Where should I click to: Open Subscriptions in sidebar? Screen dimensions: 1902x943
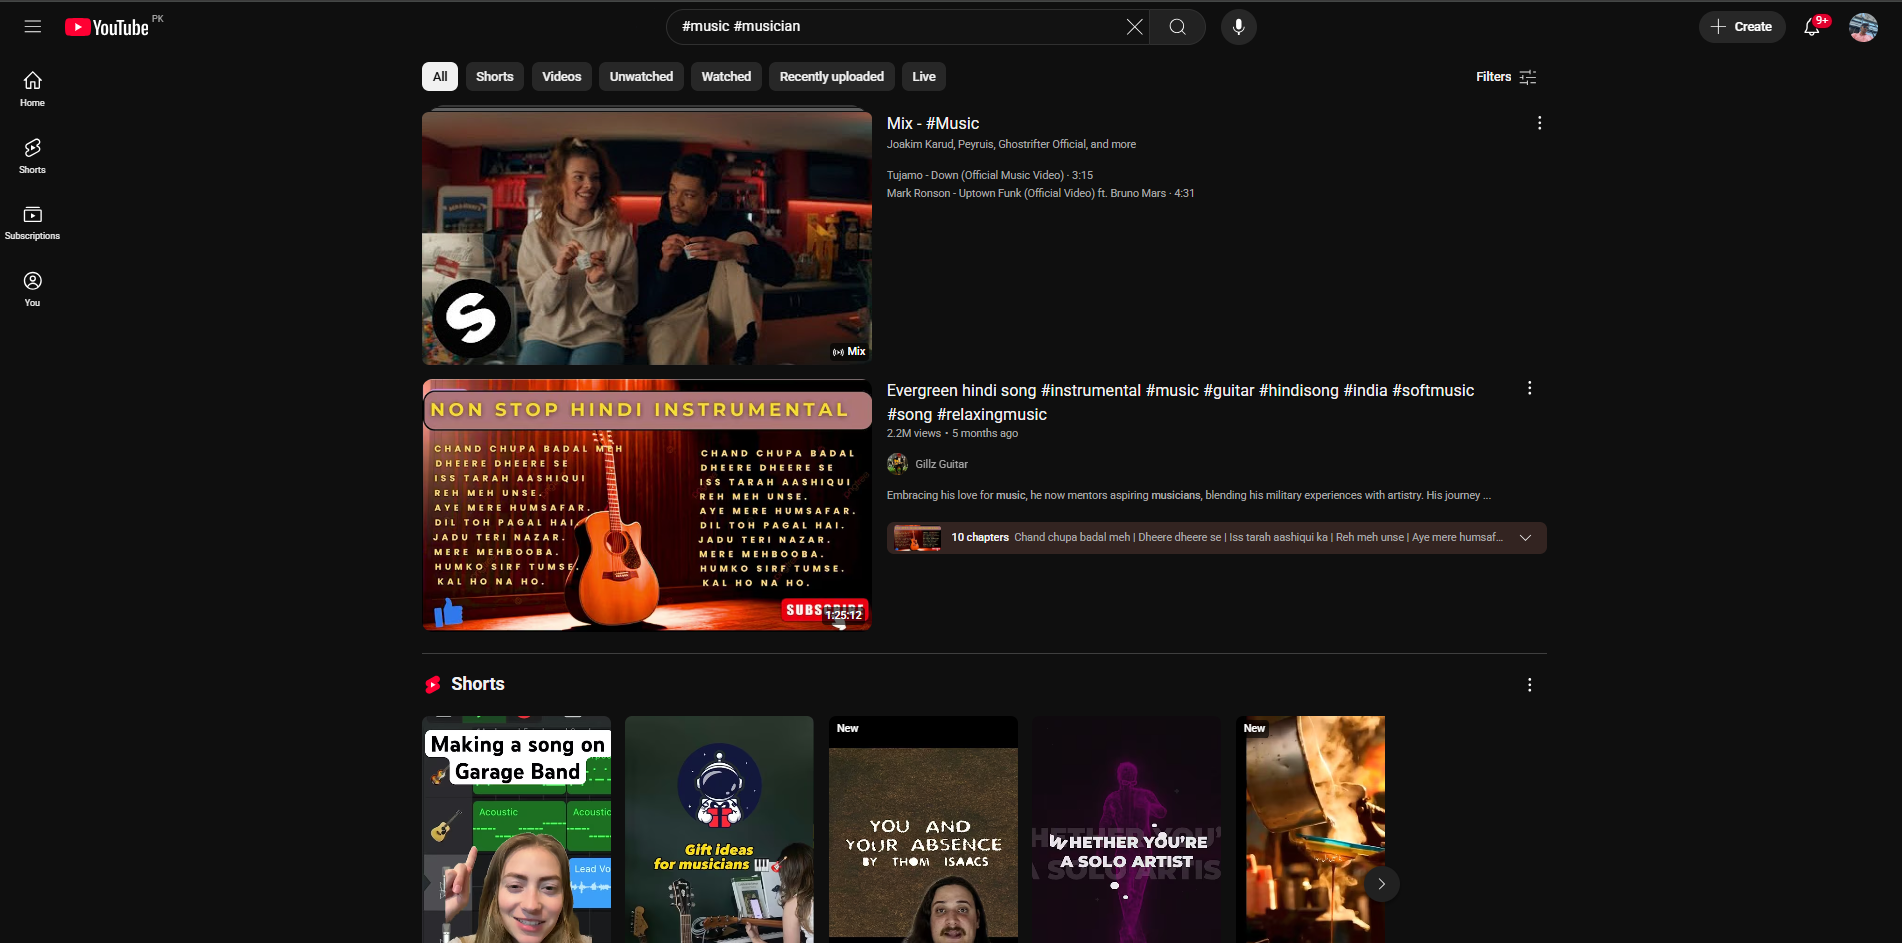click(33, 223)
